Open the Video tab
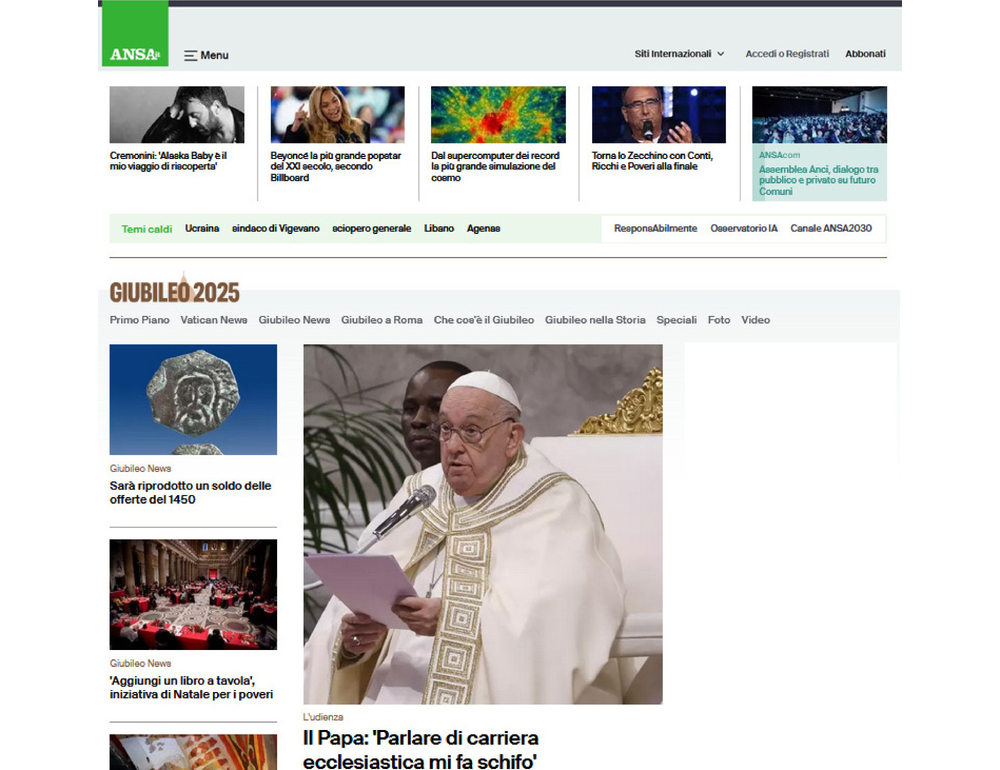The width and height of the screenshot is (1000, 770). point(755,320)
